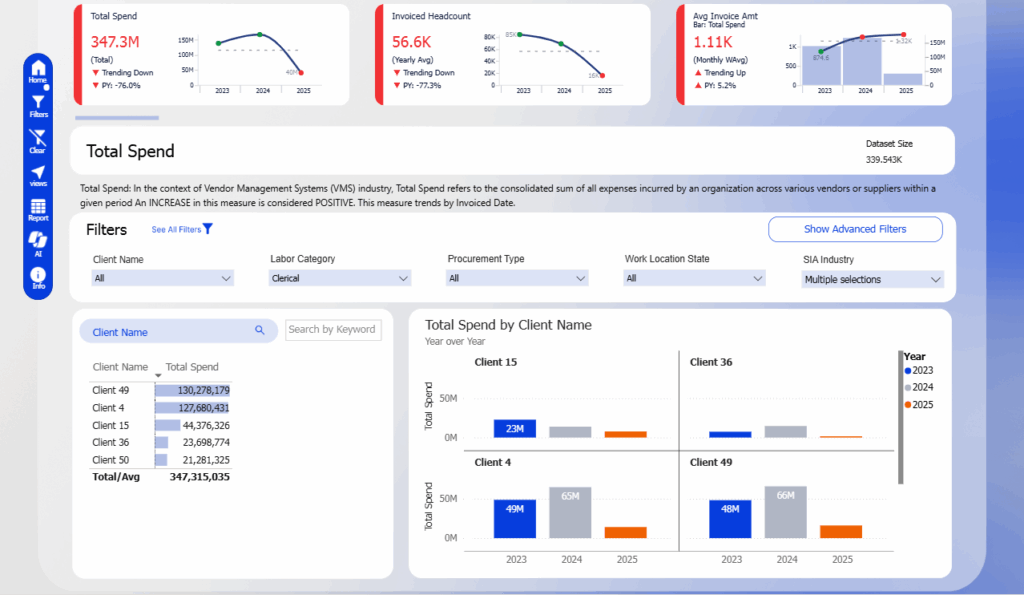Toggle the 2024 year legend item
1024x595 pixels.
pos(918,387)
